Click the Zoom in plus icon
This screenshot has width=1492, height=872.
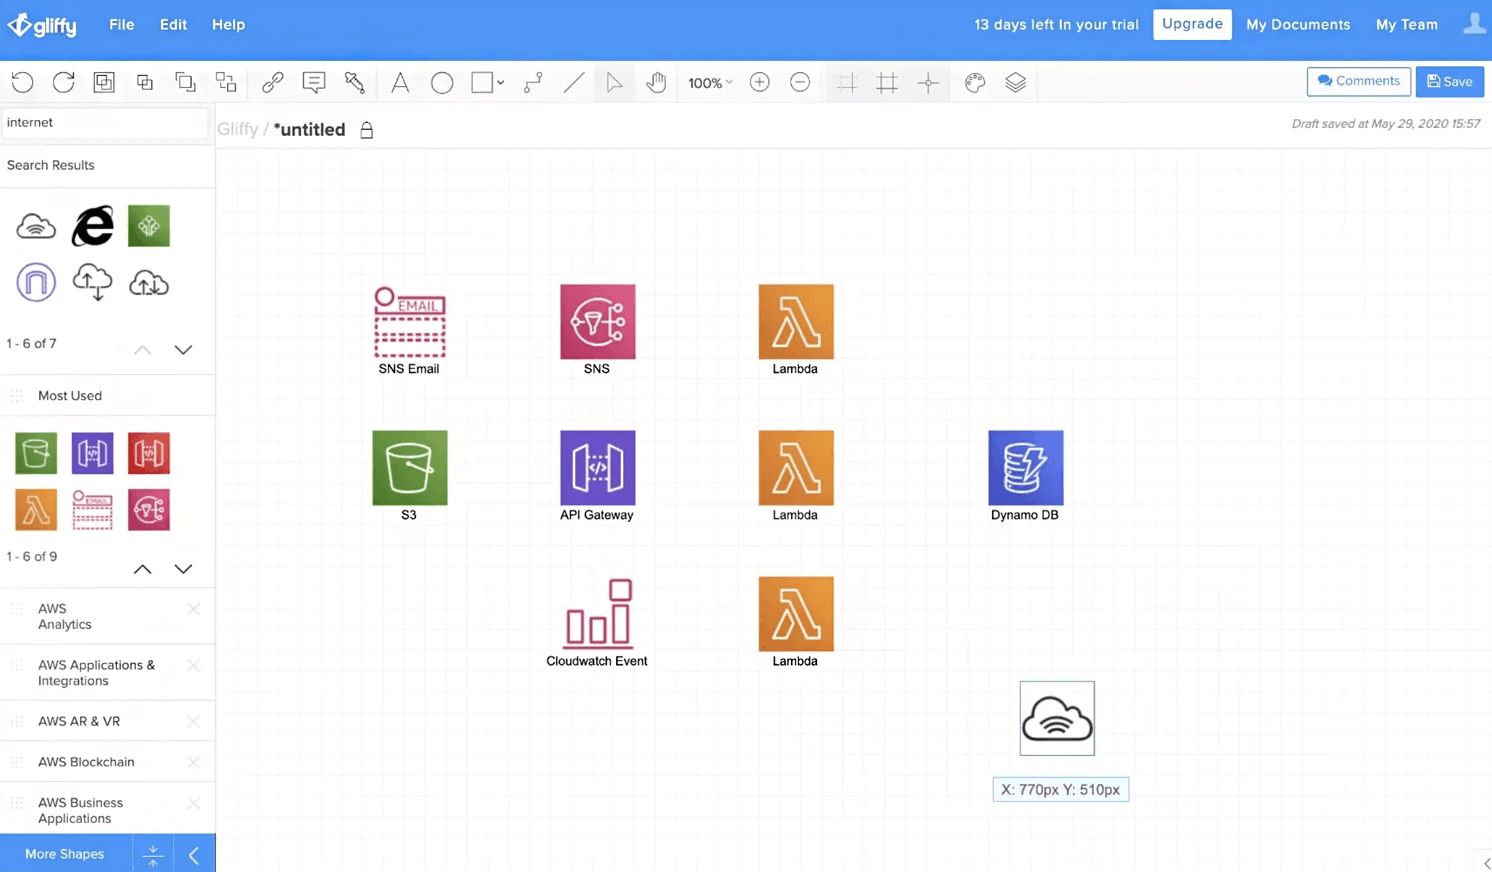760,83
